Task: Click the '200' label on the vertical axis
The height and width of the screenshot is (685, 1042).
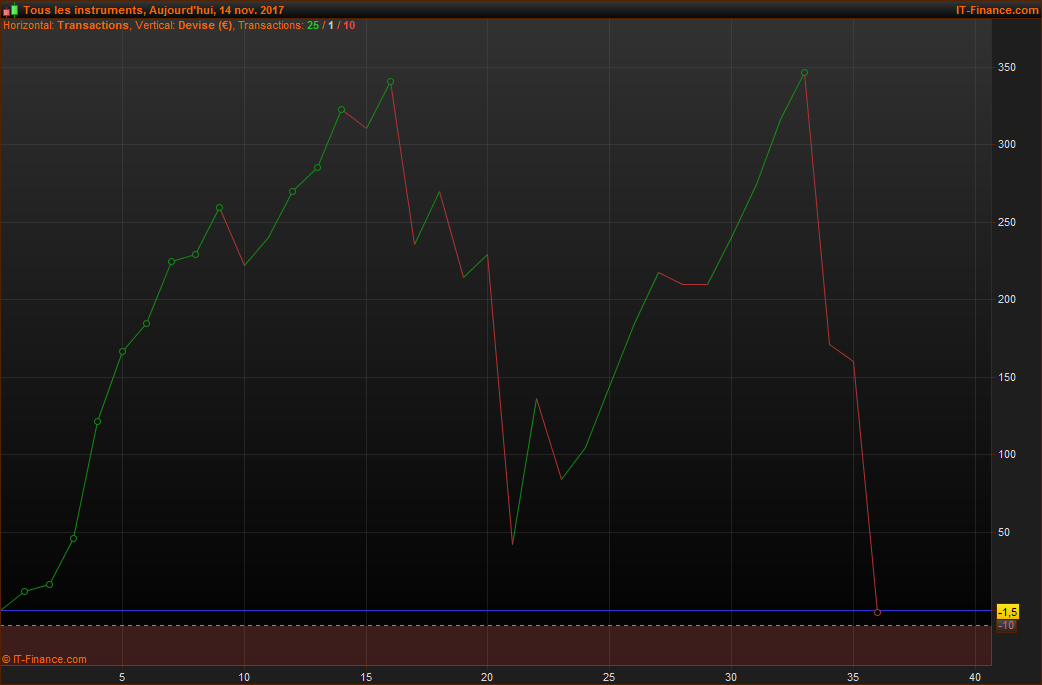Action: coord(1007,299)
